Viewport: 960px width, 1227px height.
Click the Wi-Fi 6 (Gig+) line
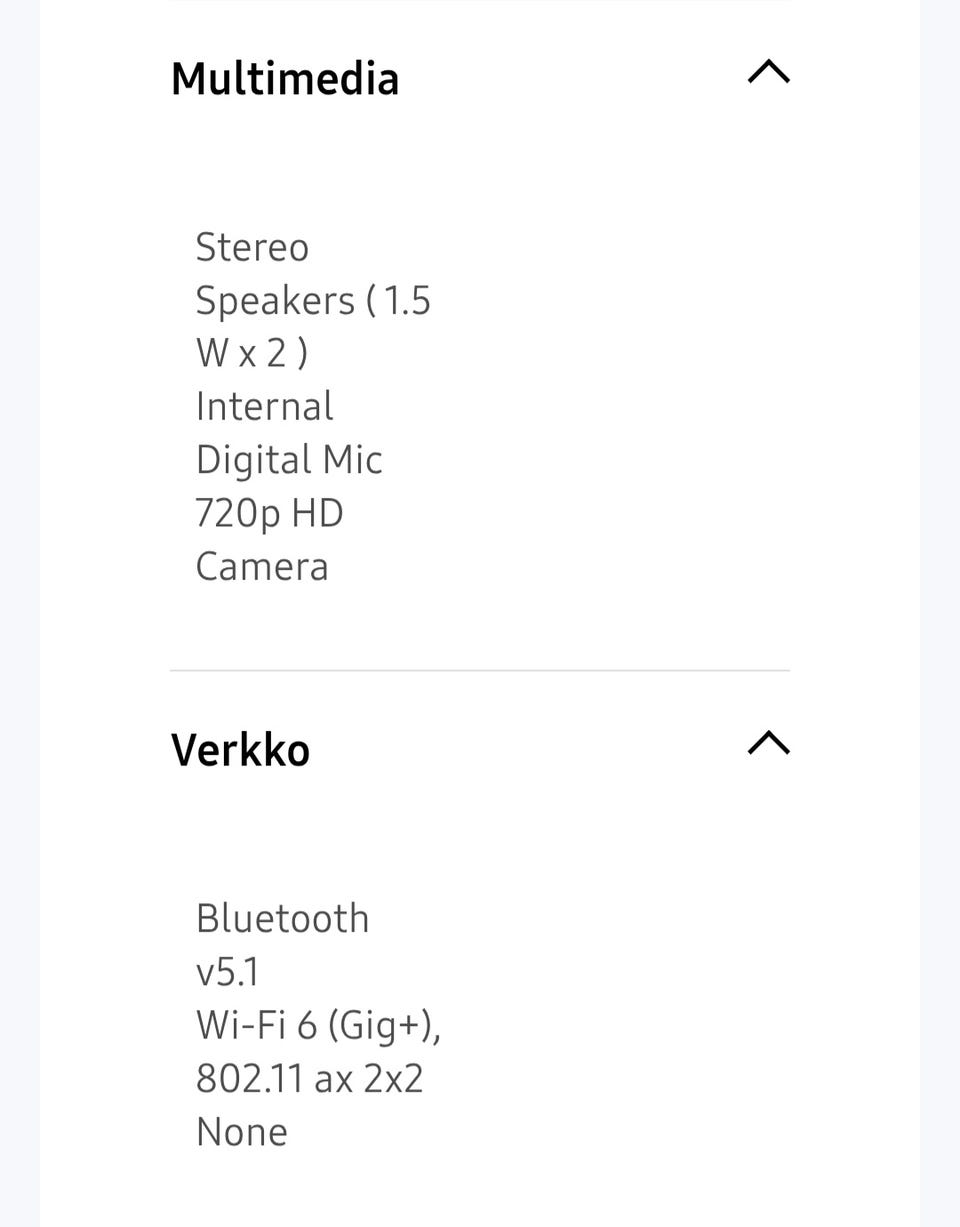click(318, 1025)
